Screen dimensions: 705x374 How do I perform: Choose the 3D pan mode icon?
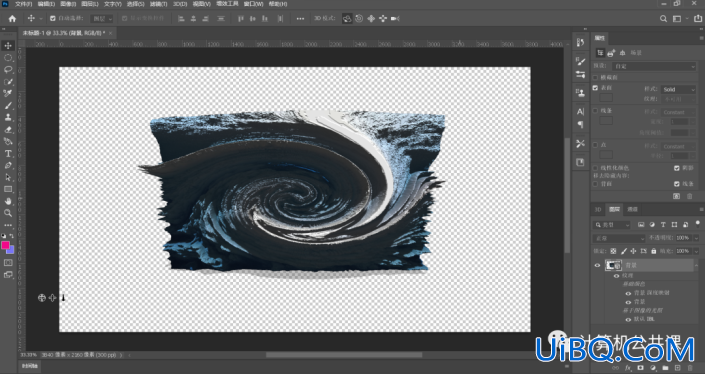click(371, 18)
